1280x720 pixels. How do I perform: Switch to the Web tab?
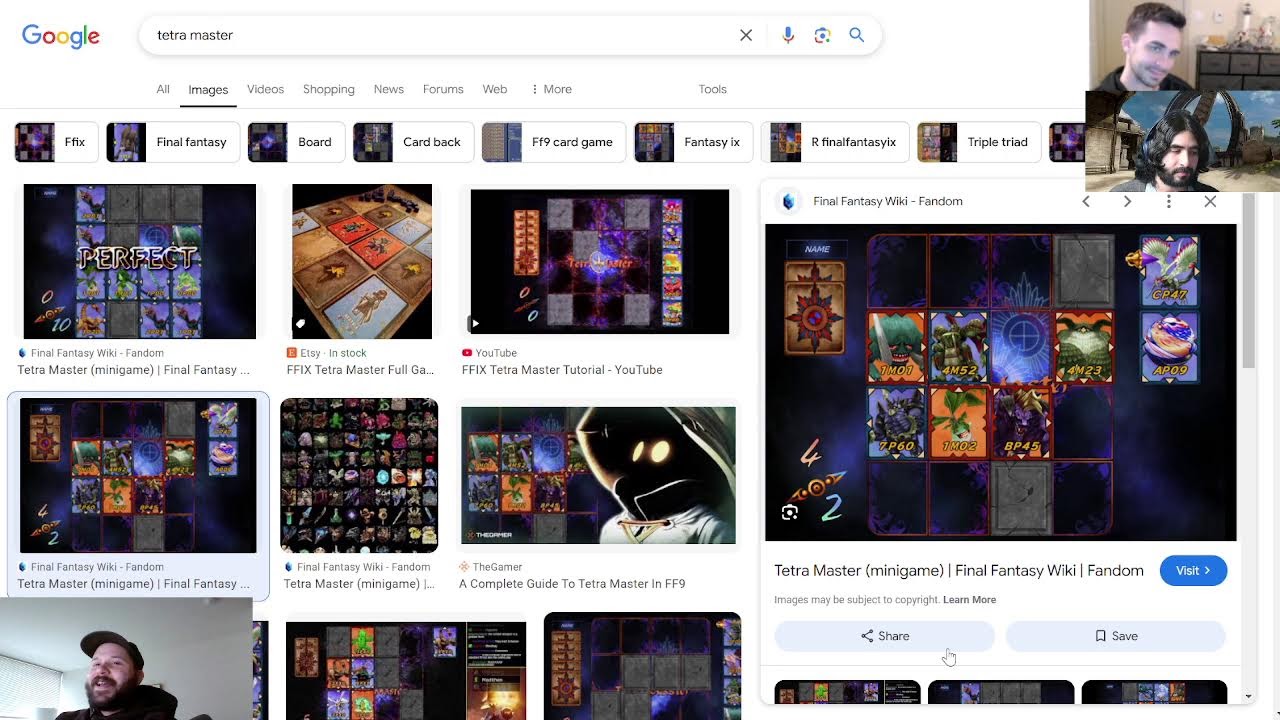tap(495, 89)
